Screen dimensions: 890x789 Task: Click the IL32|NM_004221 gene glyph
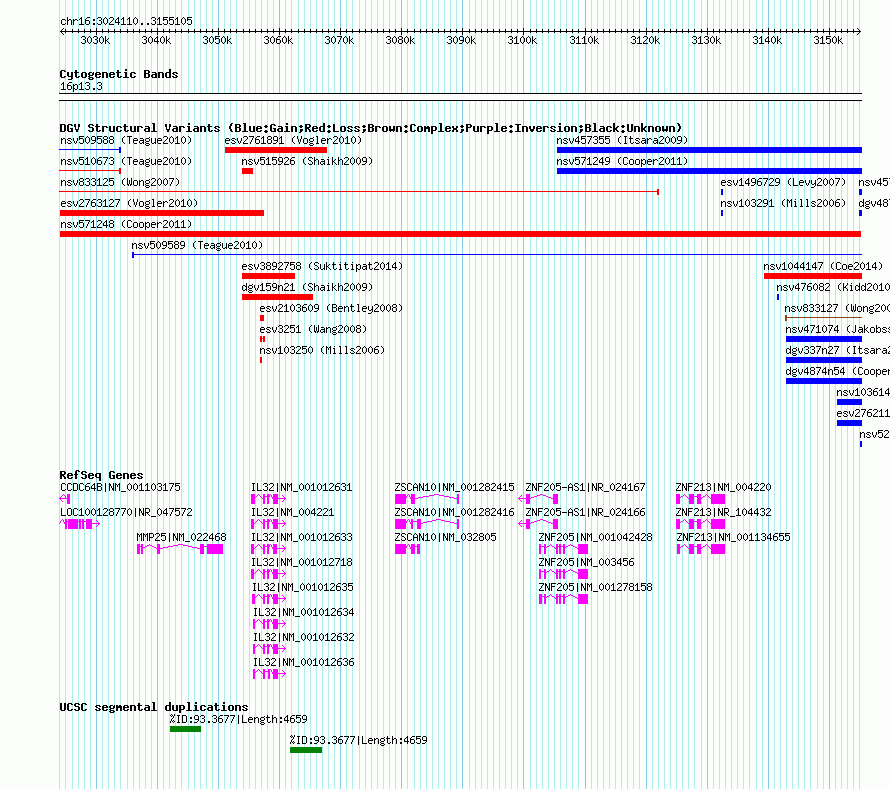[268, 524]
